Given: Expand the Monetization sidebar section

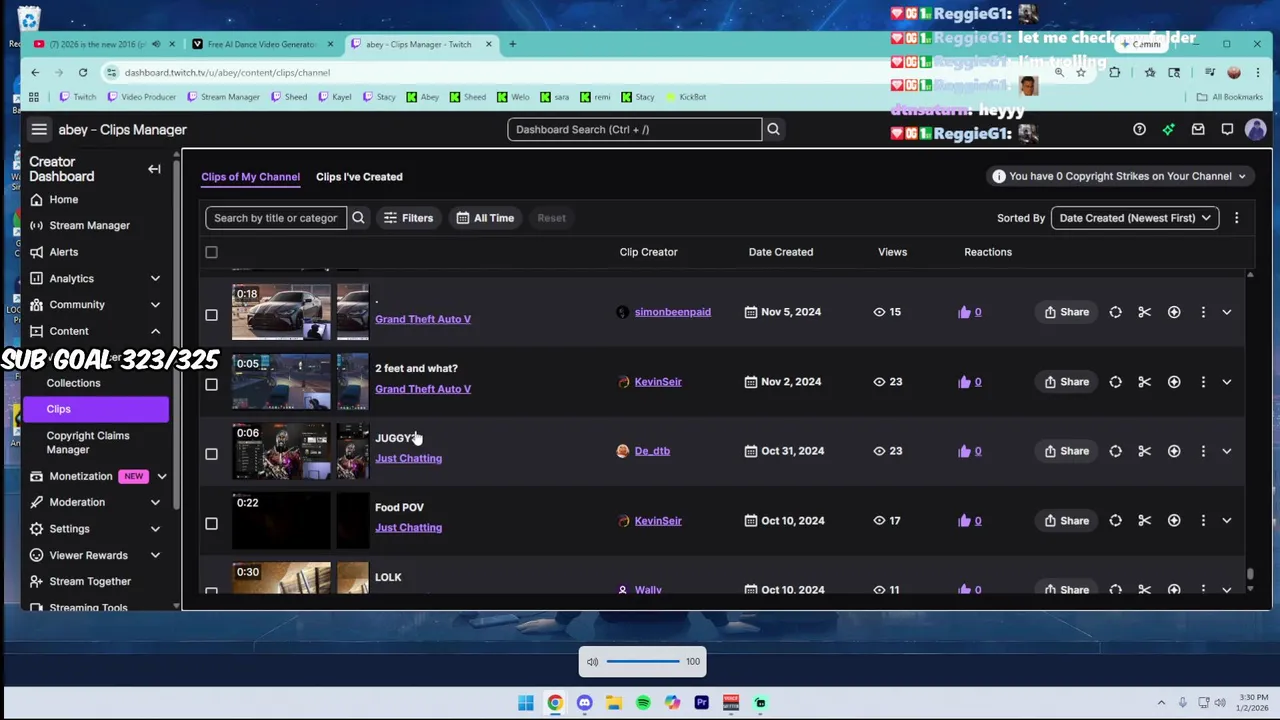Looking at the screenshot, I should click(x=161, y=477).
